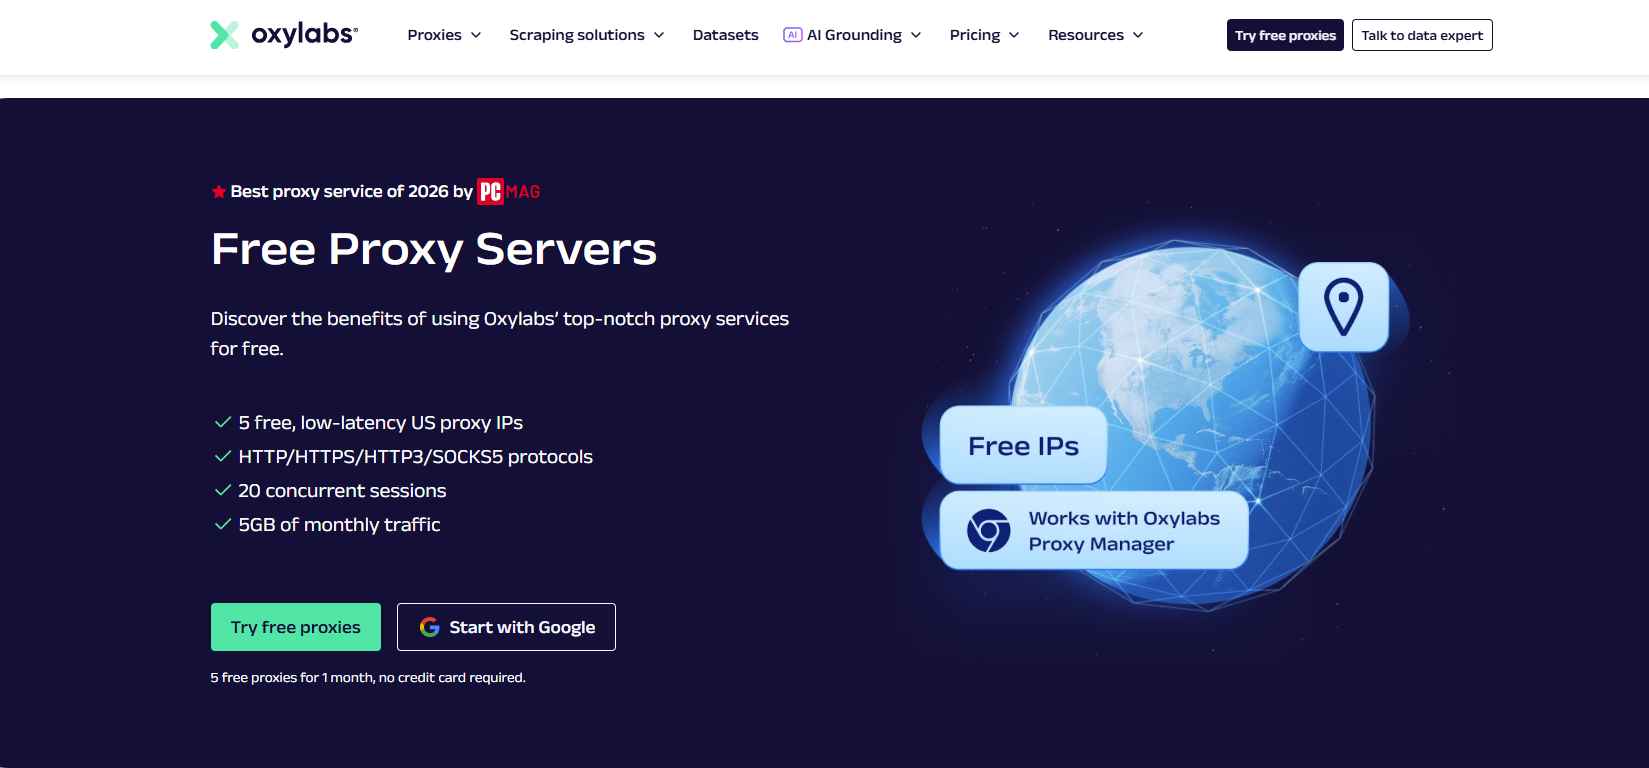This screenshot has height=768, width=1649.
Task: Click the AI badge icon beside AI Grounding
Action: (793, 35)
